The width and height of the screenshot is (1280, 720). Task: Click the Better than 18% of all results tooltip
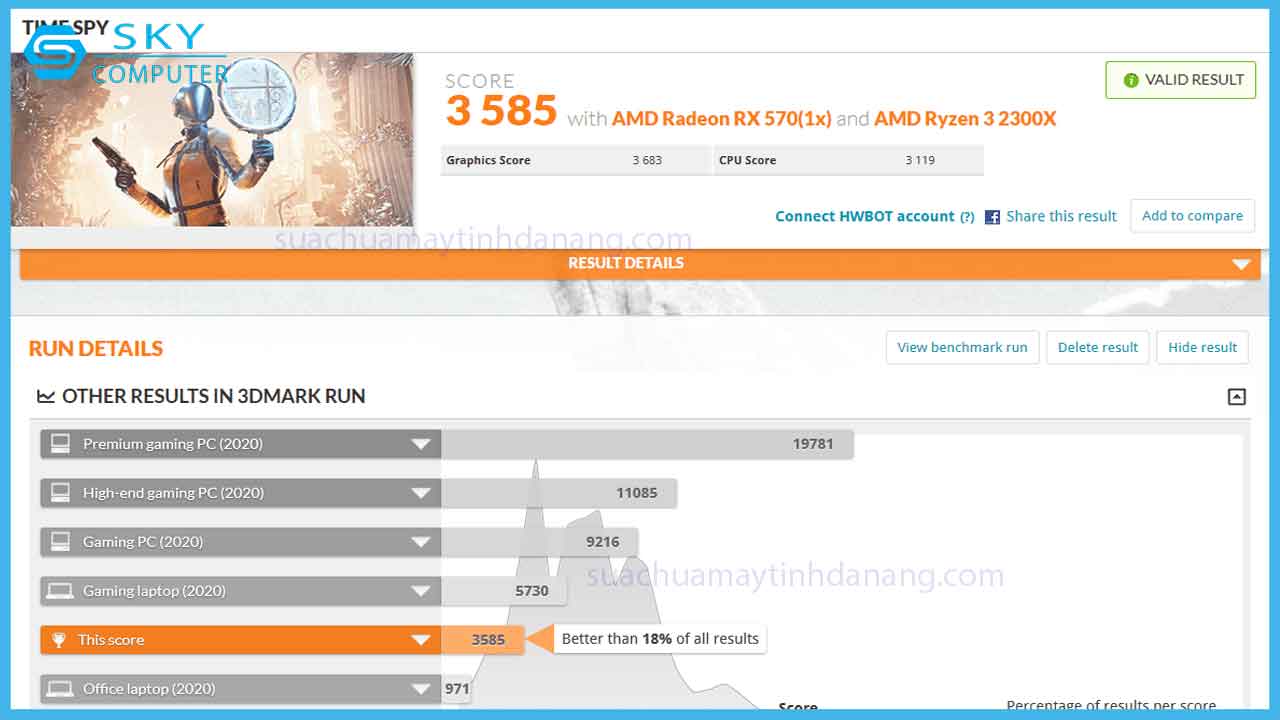[x=660, y=639]
